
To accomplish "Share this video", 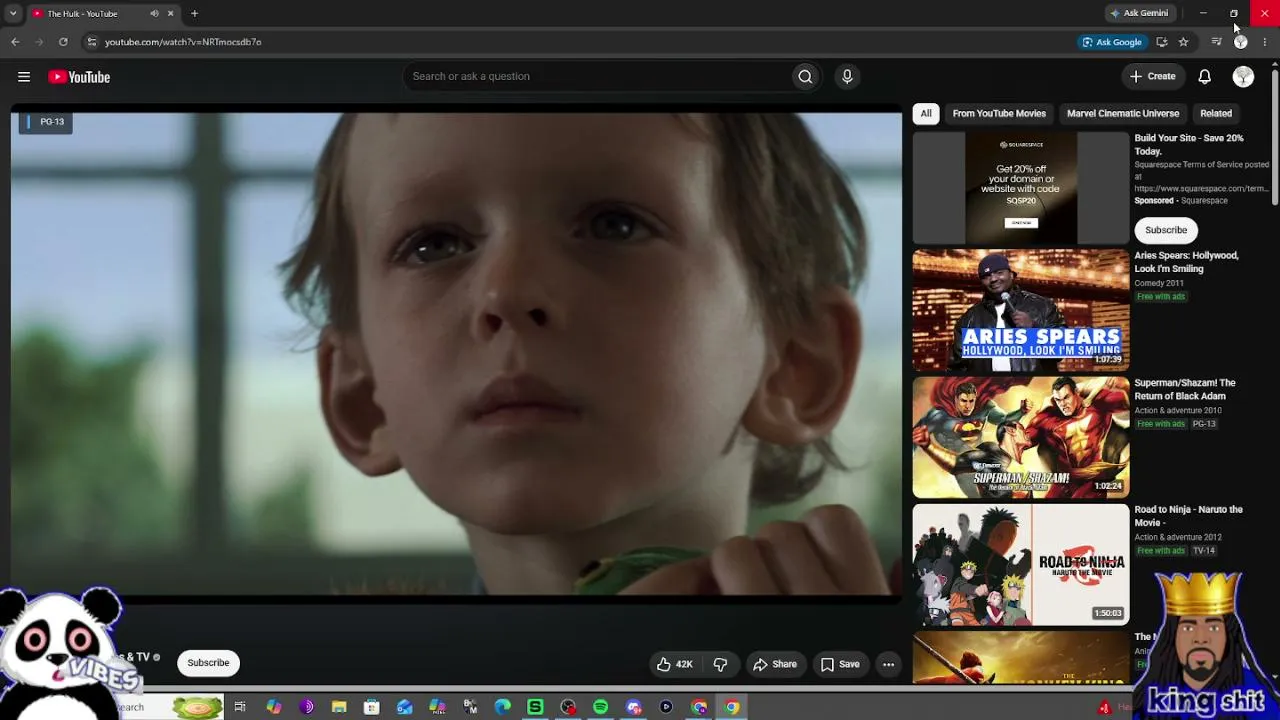I will point(775,664).
